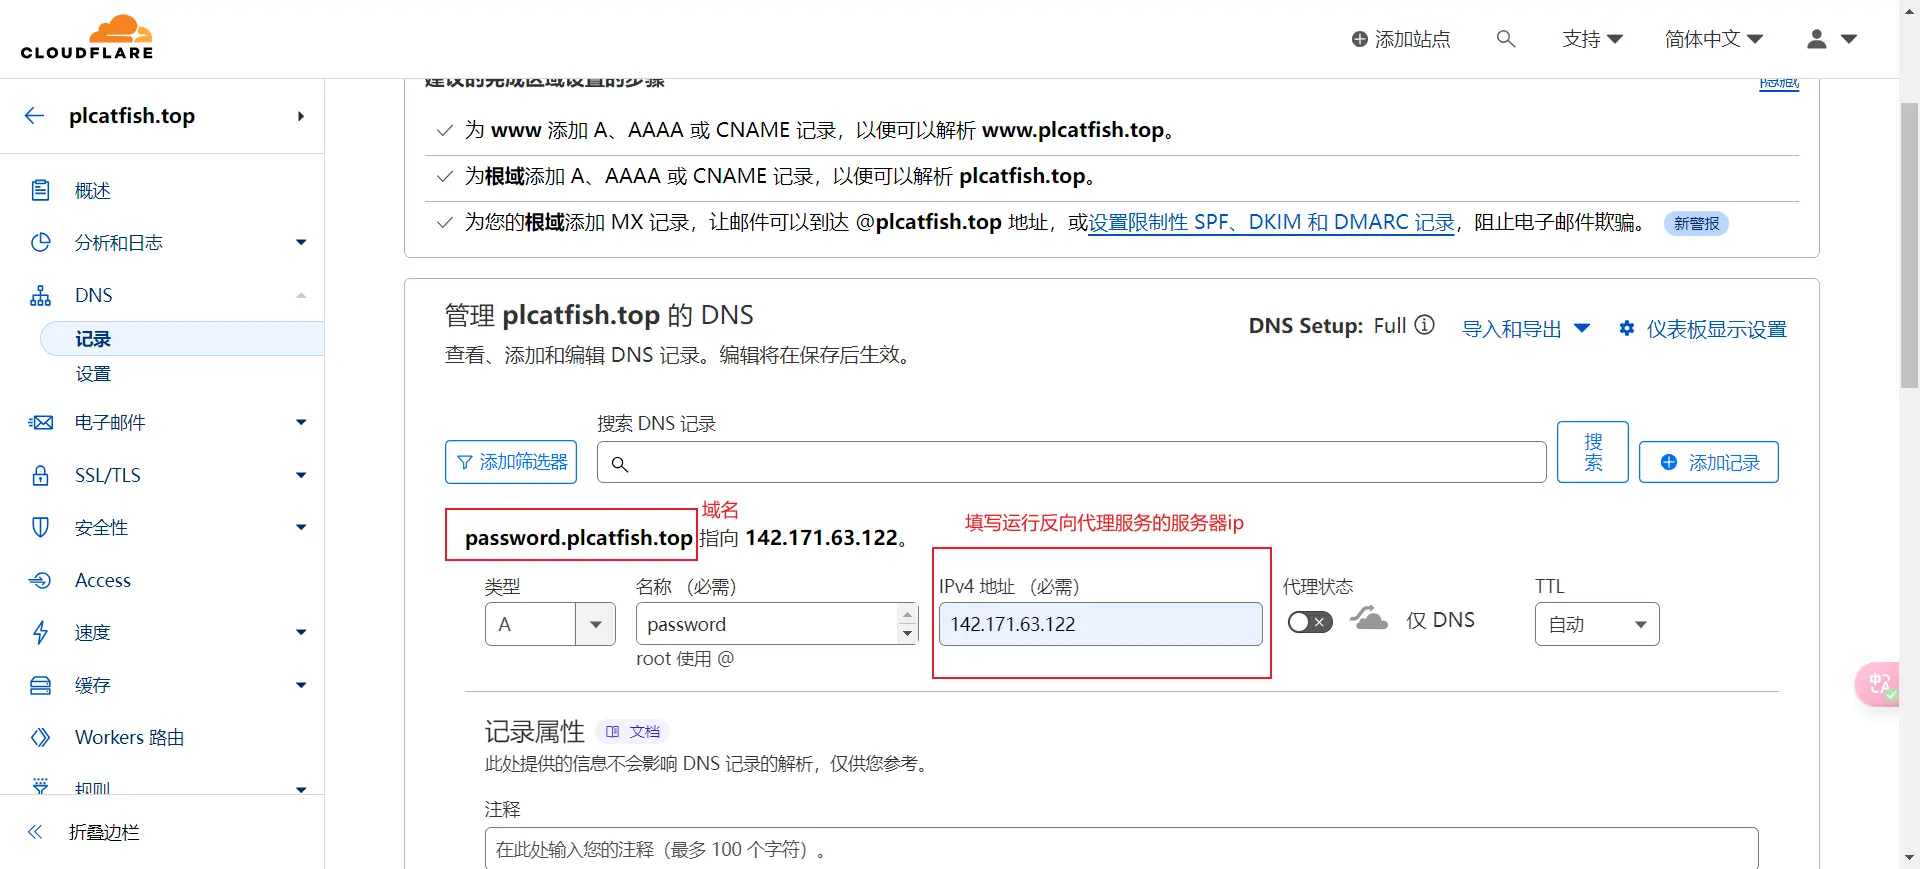Open the 导入和导出 dropdown
Image resolution: width=1920 pixels, height=869 pixels.
tap(1526, 328)
